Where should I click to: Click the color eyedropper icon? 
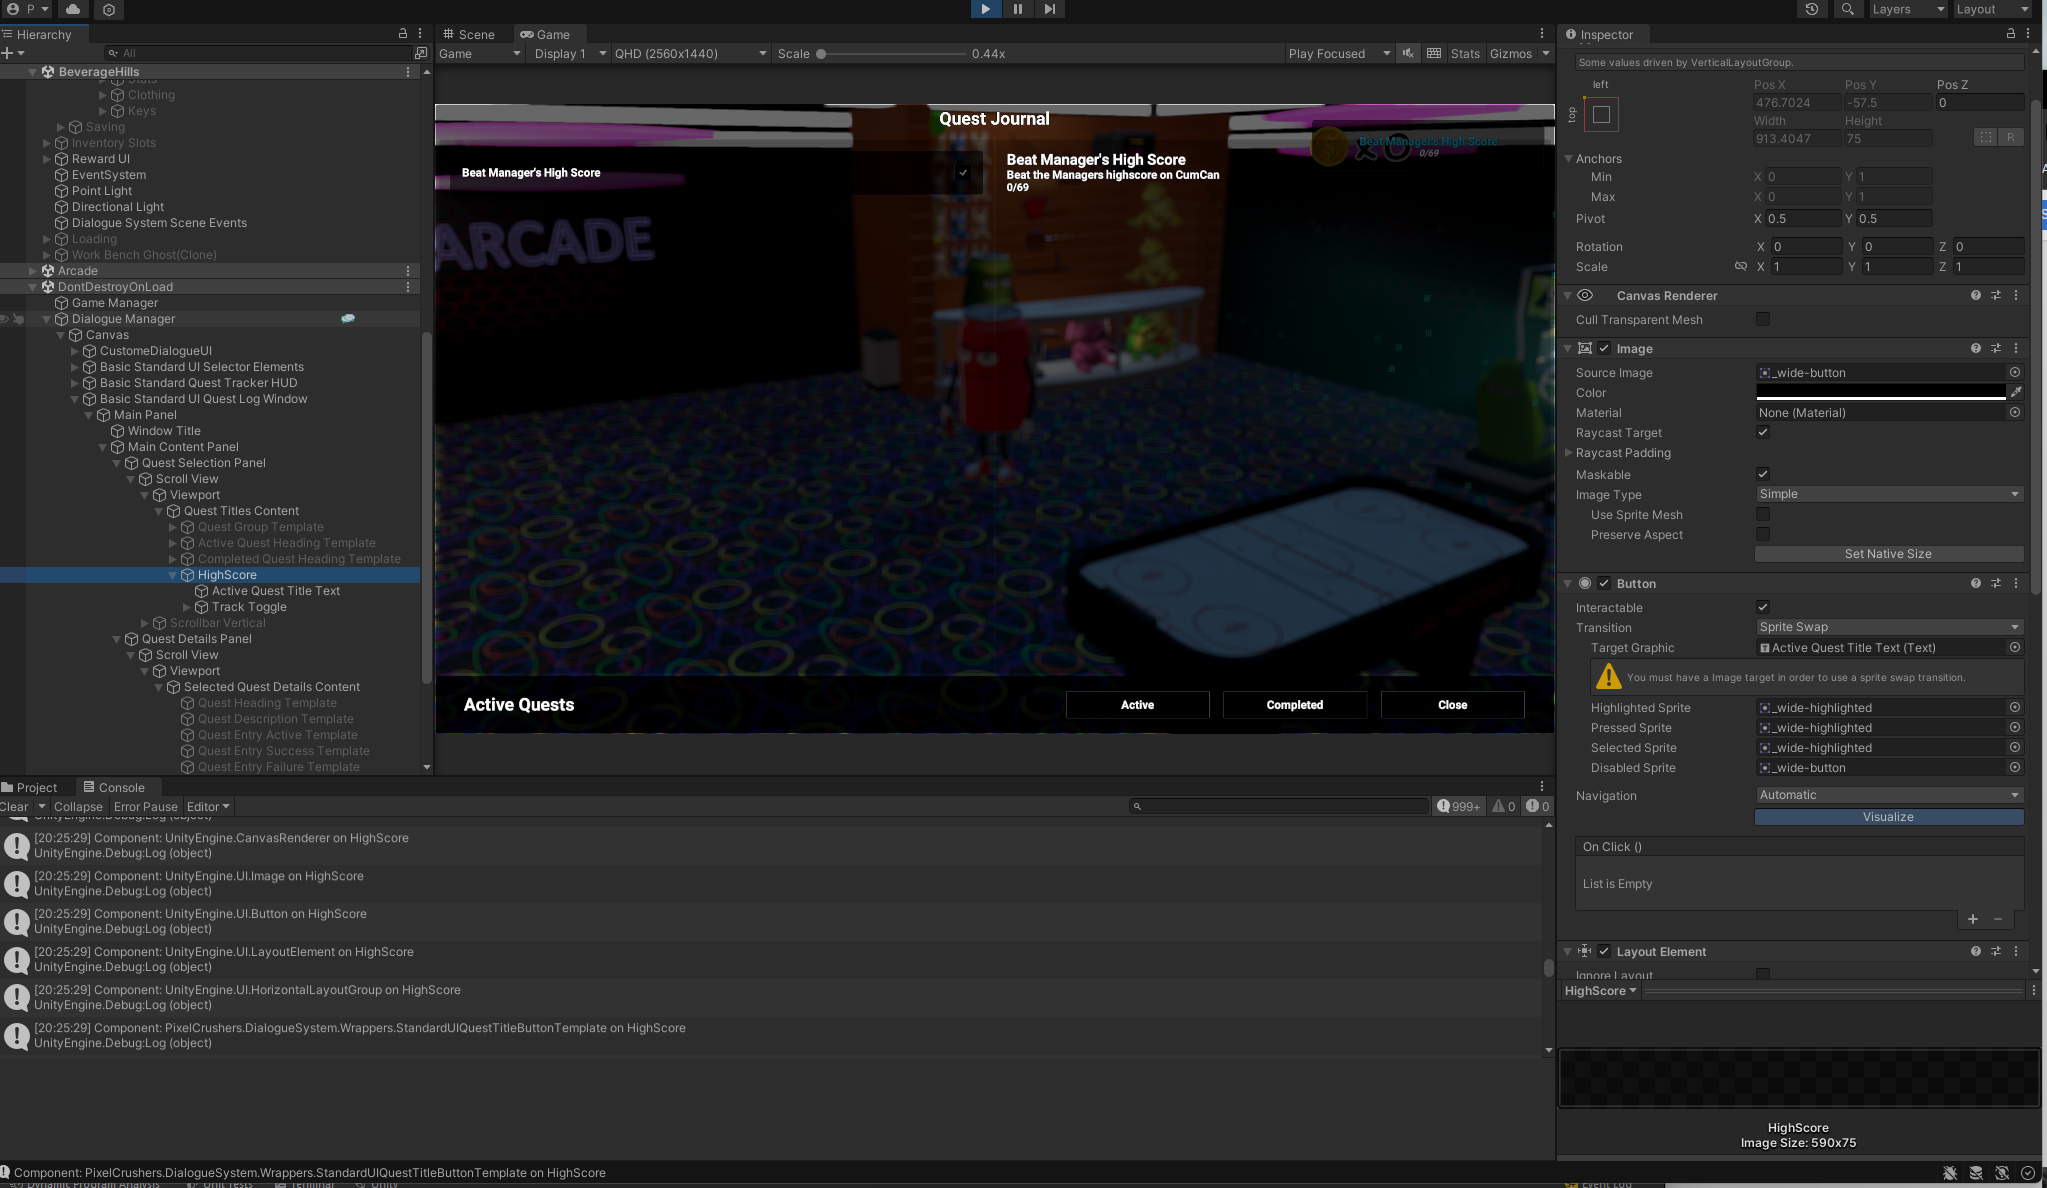(2016, 392)
